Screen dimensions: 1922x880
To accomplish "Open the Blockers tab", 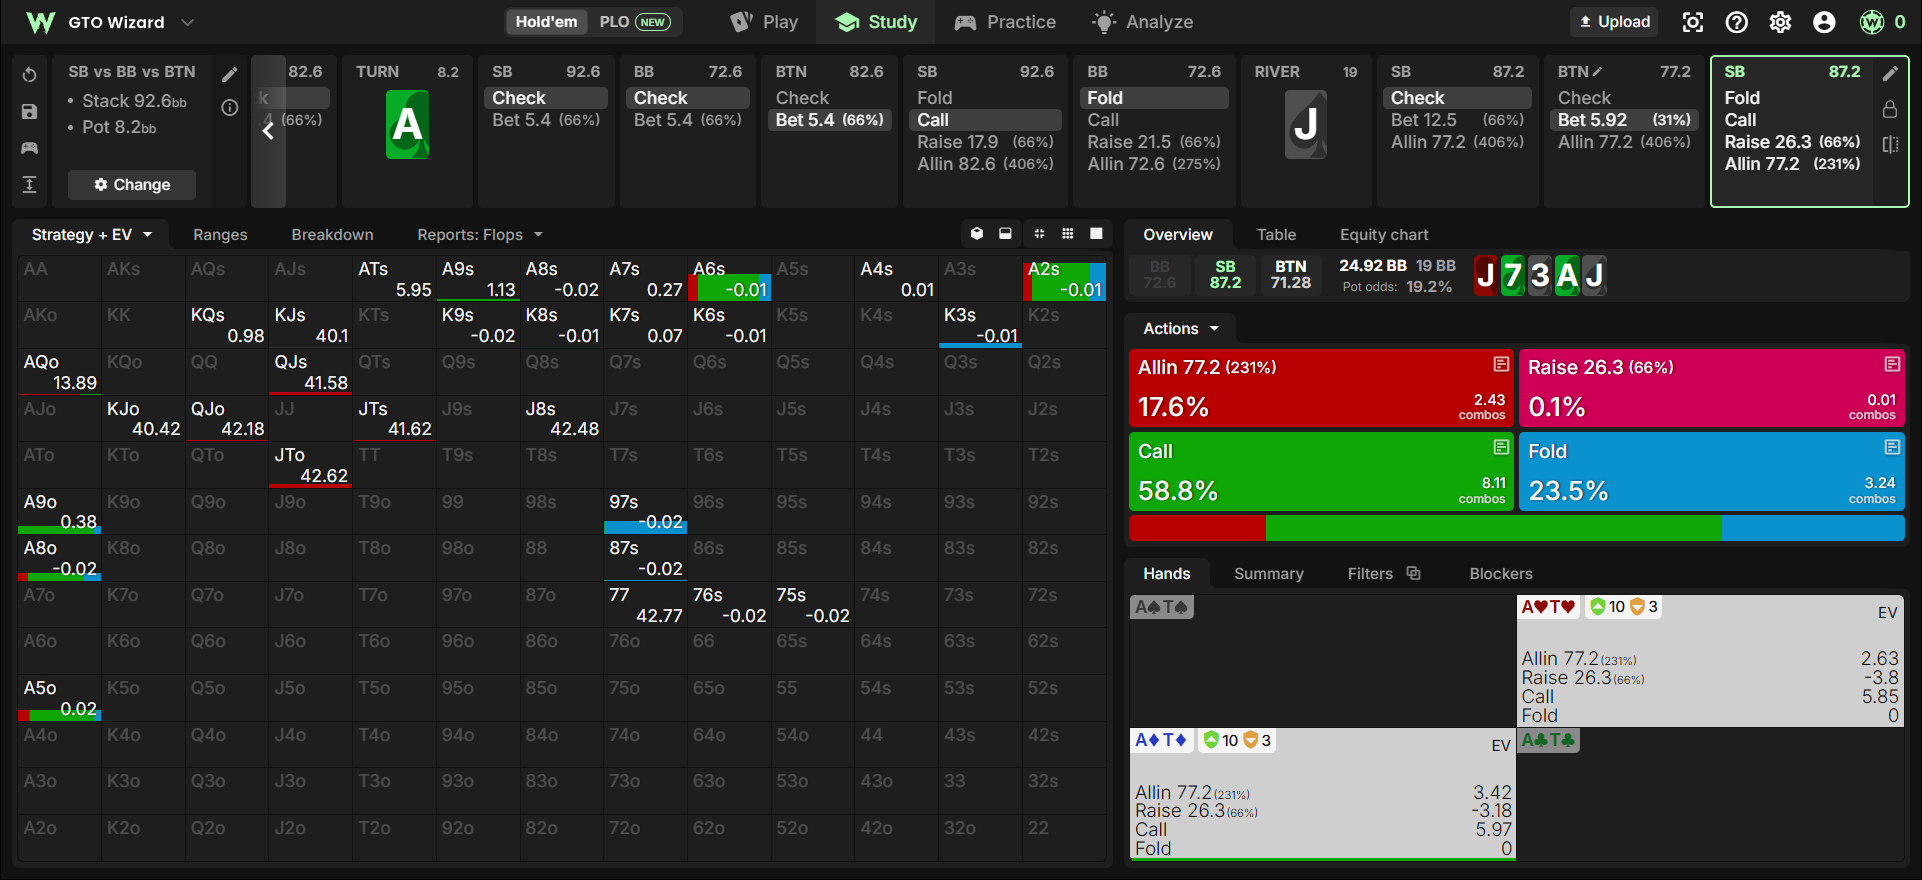I will (x=1501, y=573).
